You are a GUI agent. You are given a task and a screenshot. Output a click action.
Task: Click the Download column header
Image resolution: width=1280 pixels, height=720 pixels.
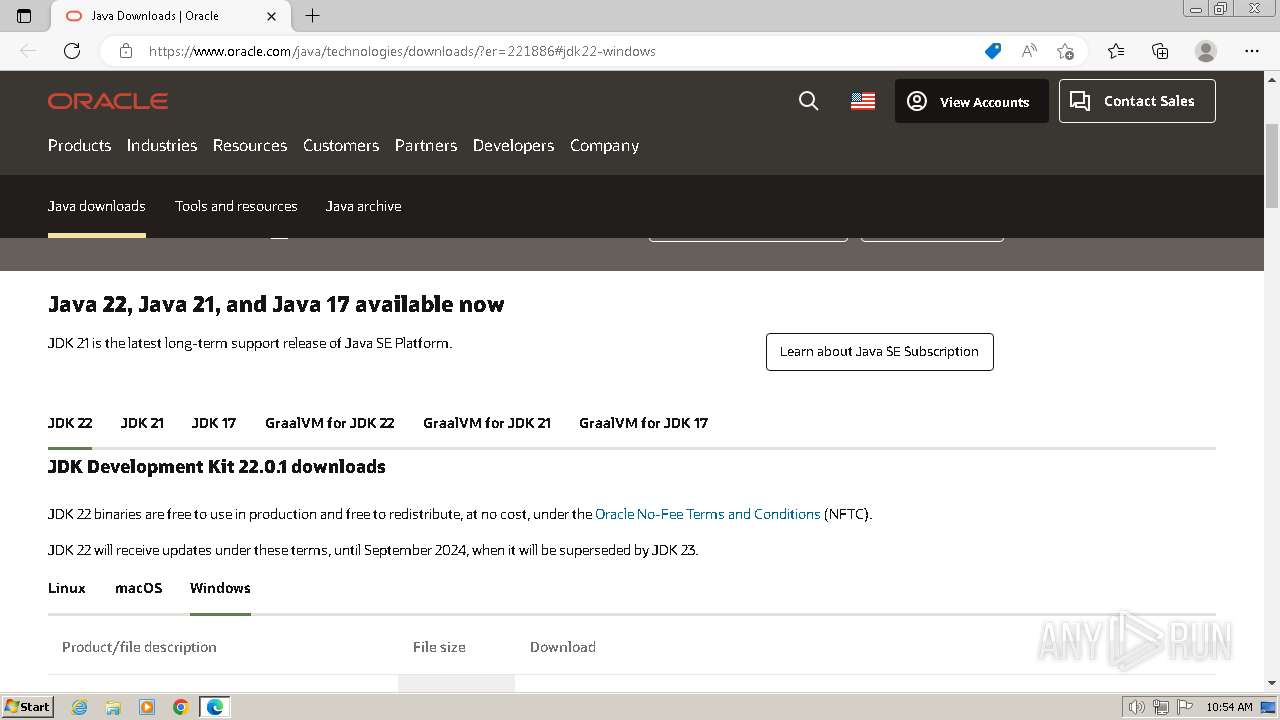(x=563, y=647)
